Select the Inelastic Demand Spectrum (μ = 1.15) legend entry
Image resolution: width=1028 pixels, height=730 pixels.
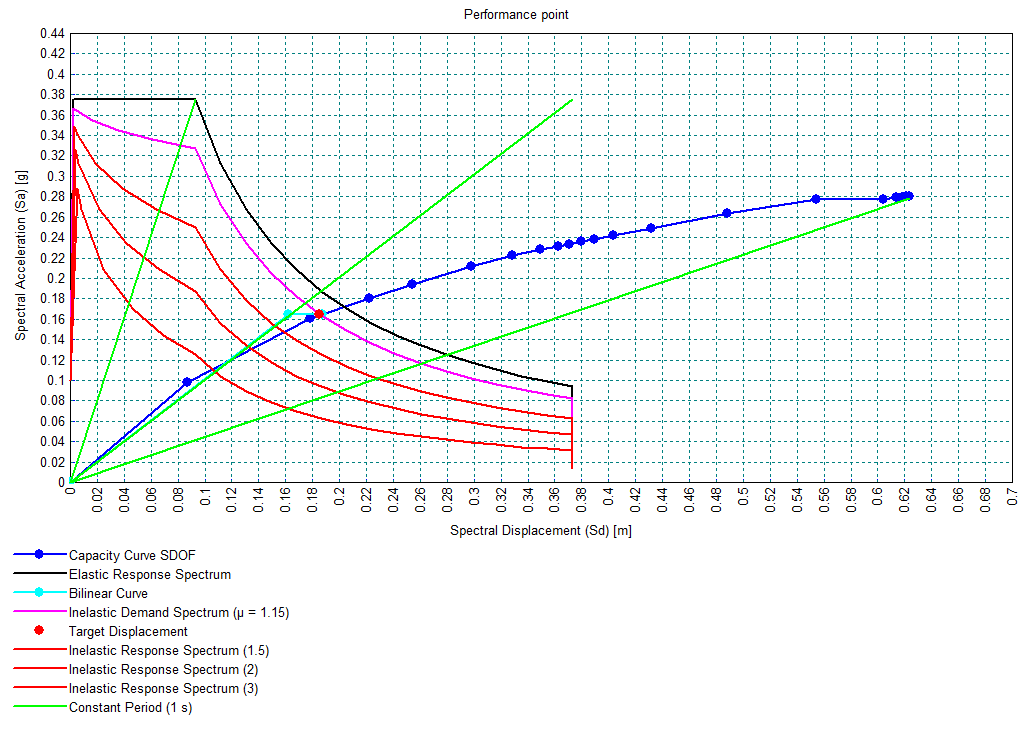(179, 612)
